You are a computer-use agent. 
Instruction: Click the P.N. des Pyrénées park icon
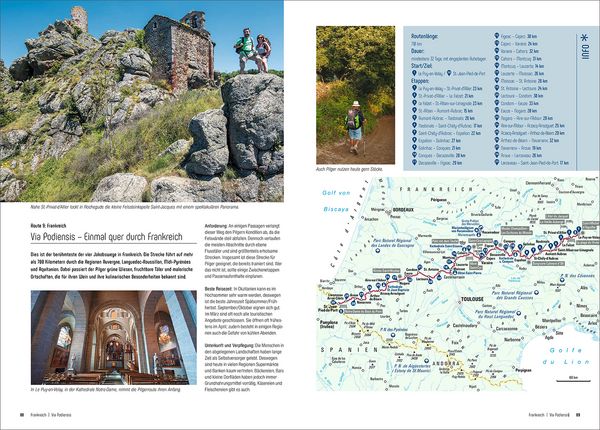pos(392,335)
